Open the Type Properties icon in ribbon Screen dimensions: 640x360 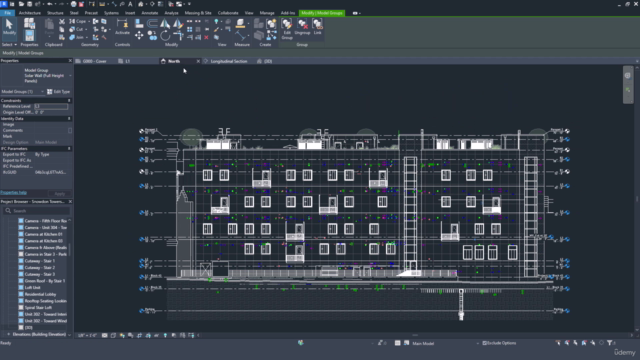pyautogui.click(x=29, y=22)
